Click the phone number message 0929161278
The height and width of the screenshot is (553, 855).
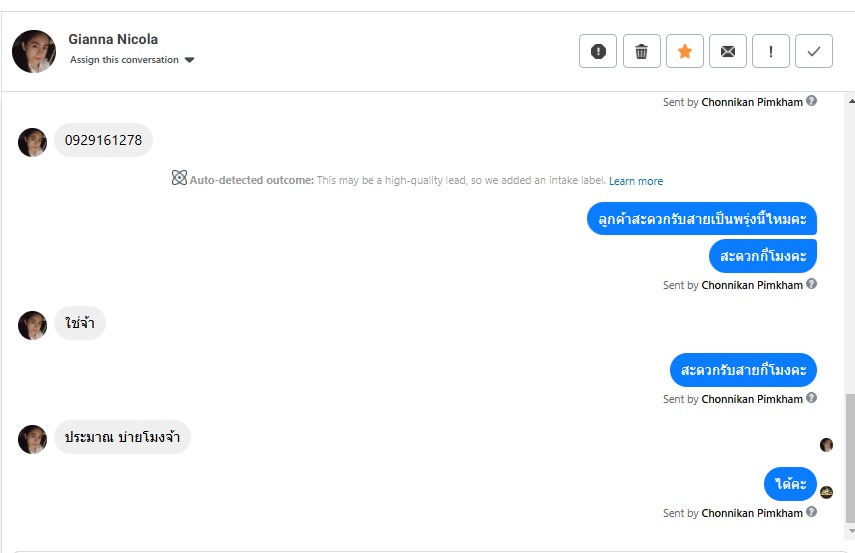click(103, 140)
